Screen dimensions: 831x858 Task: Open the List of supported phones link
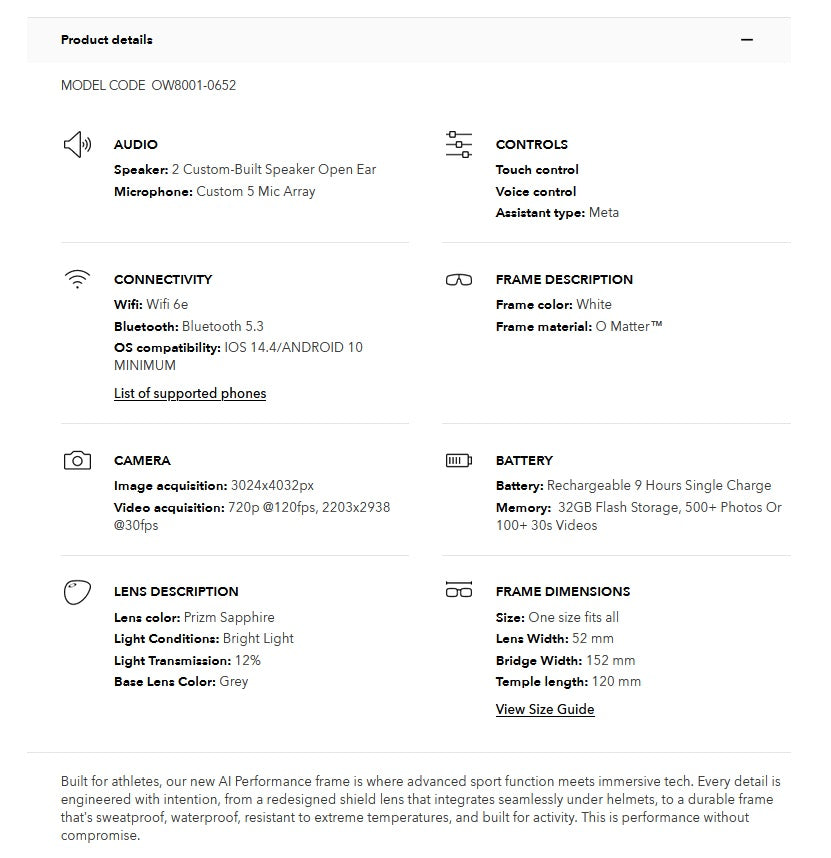click(190, 394)
